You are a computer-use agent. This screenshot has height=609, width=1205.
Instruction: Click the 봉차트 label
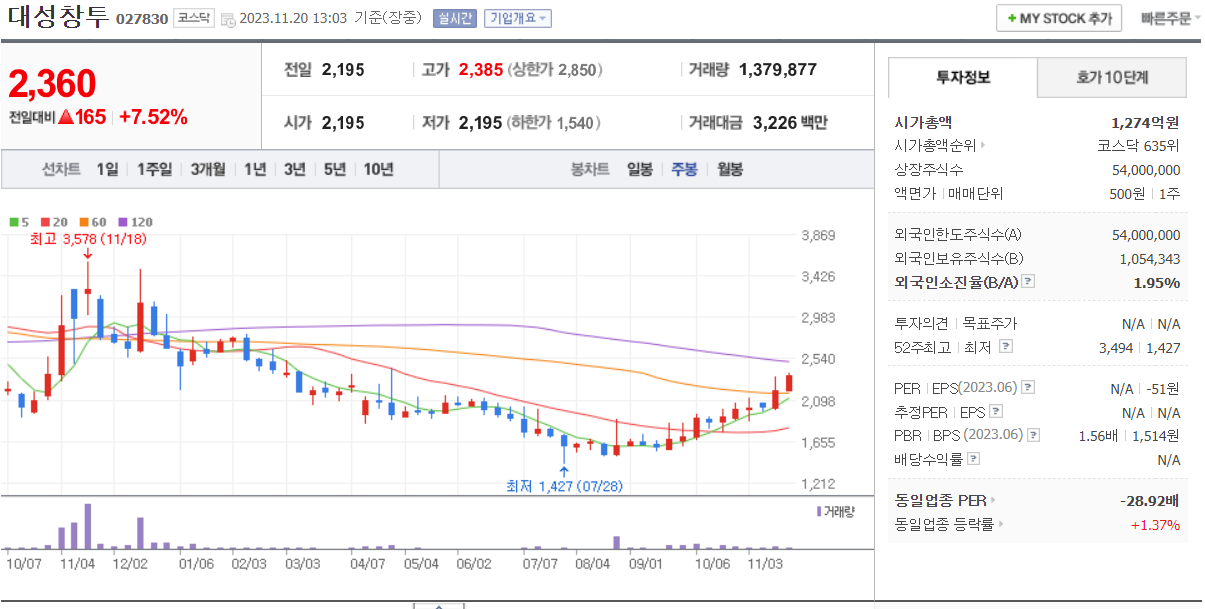pyautogui.click(x=590, y=169)
